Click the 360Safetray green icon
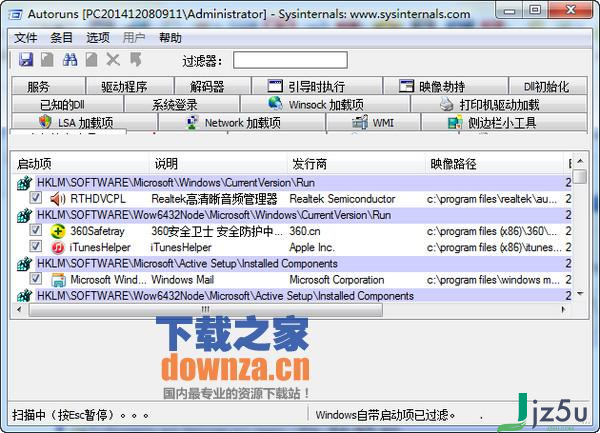 click(58, 231)
